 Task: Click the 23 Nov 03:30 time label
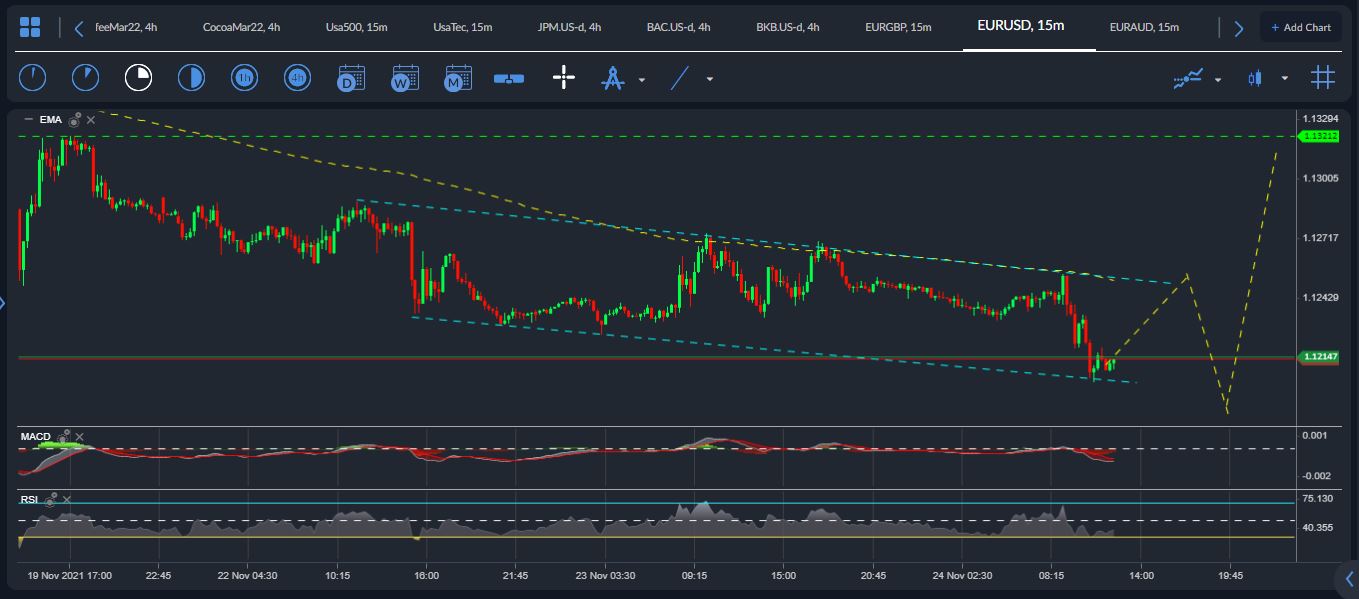pos(605,576)
